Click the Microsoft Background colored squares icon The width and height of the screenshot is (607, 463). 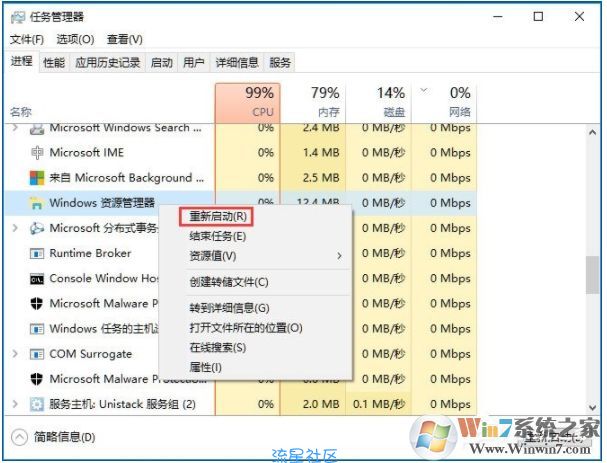(37, 178)
